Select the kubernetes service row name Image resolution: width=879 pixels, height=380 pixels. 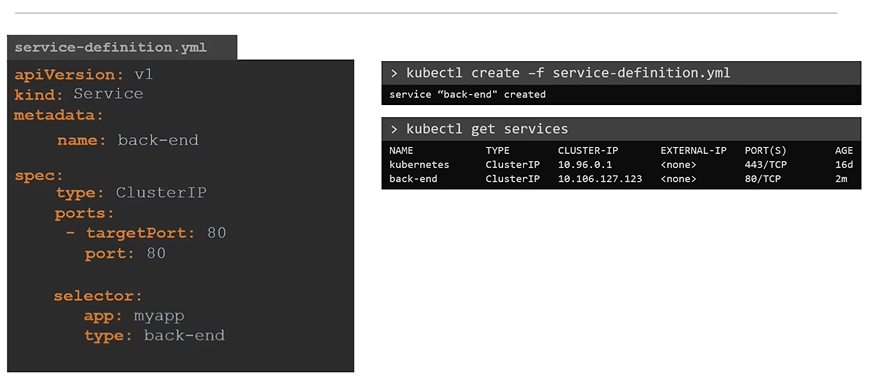[419, 165]
